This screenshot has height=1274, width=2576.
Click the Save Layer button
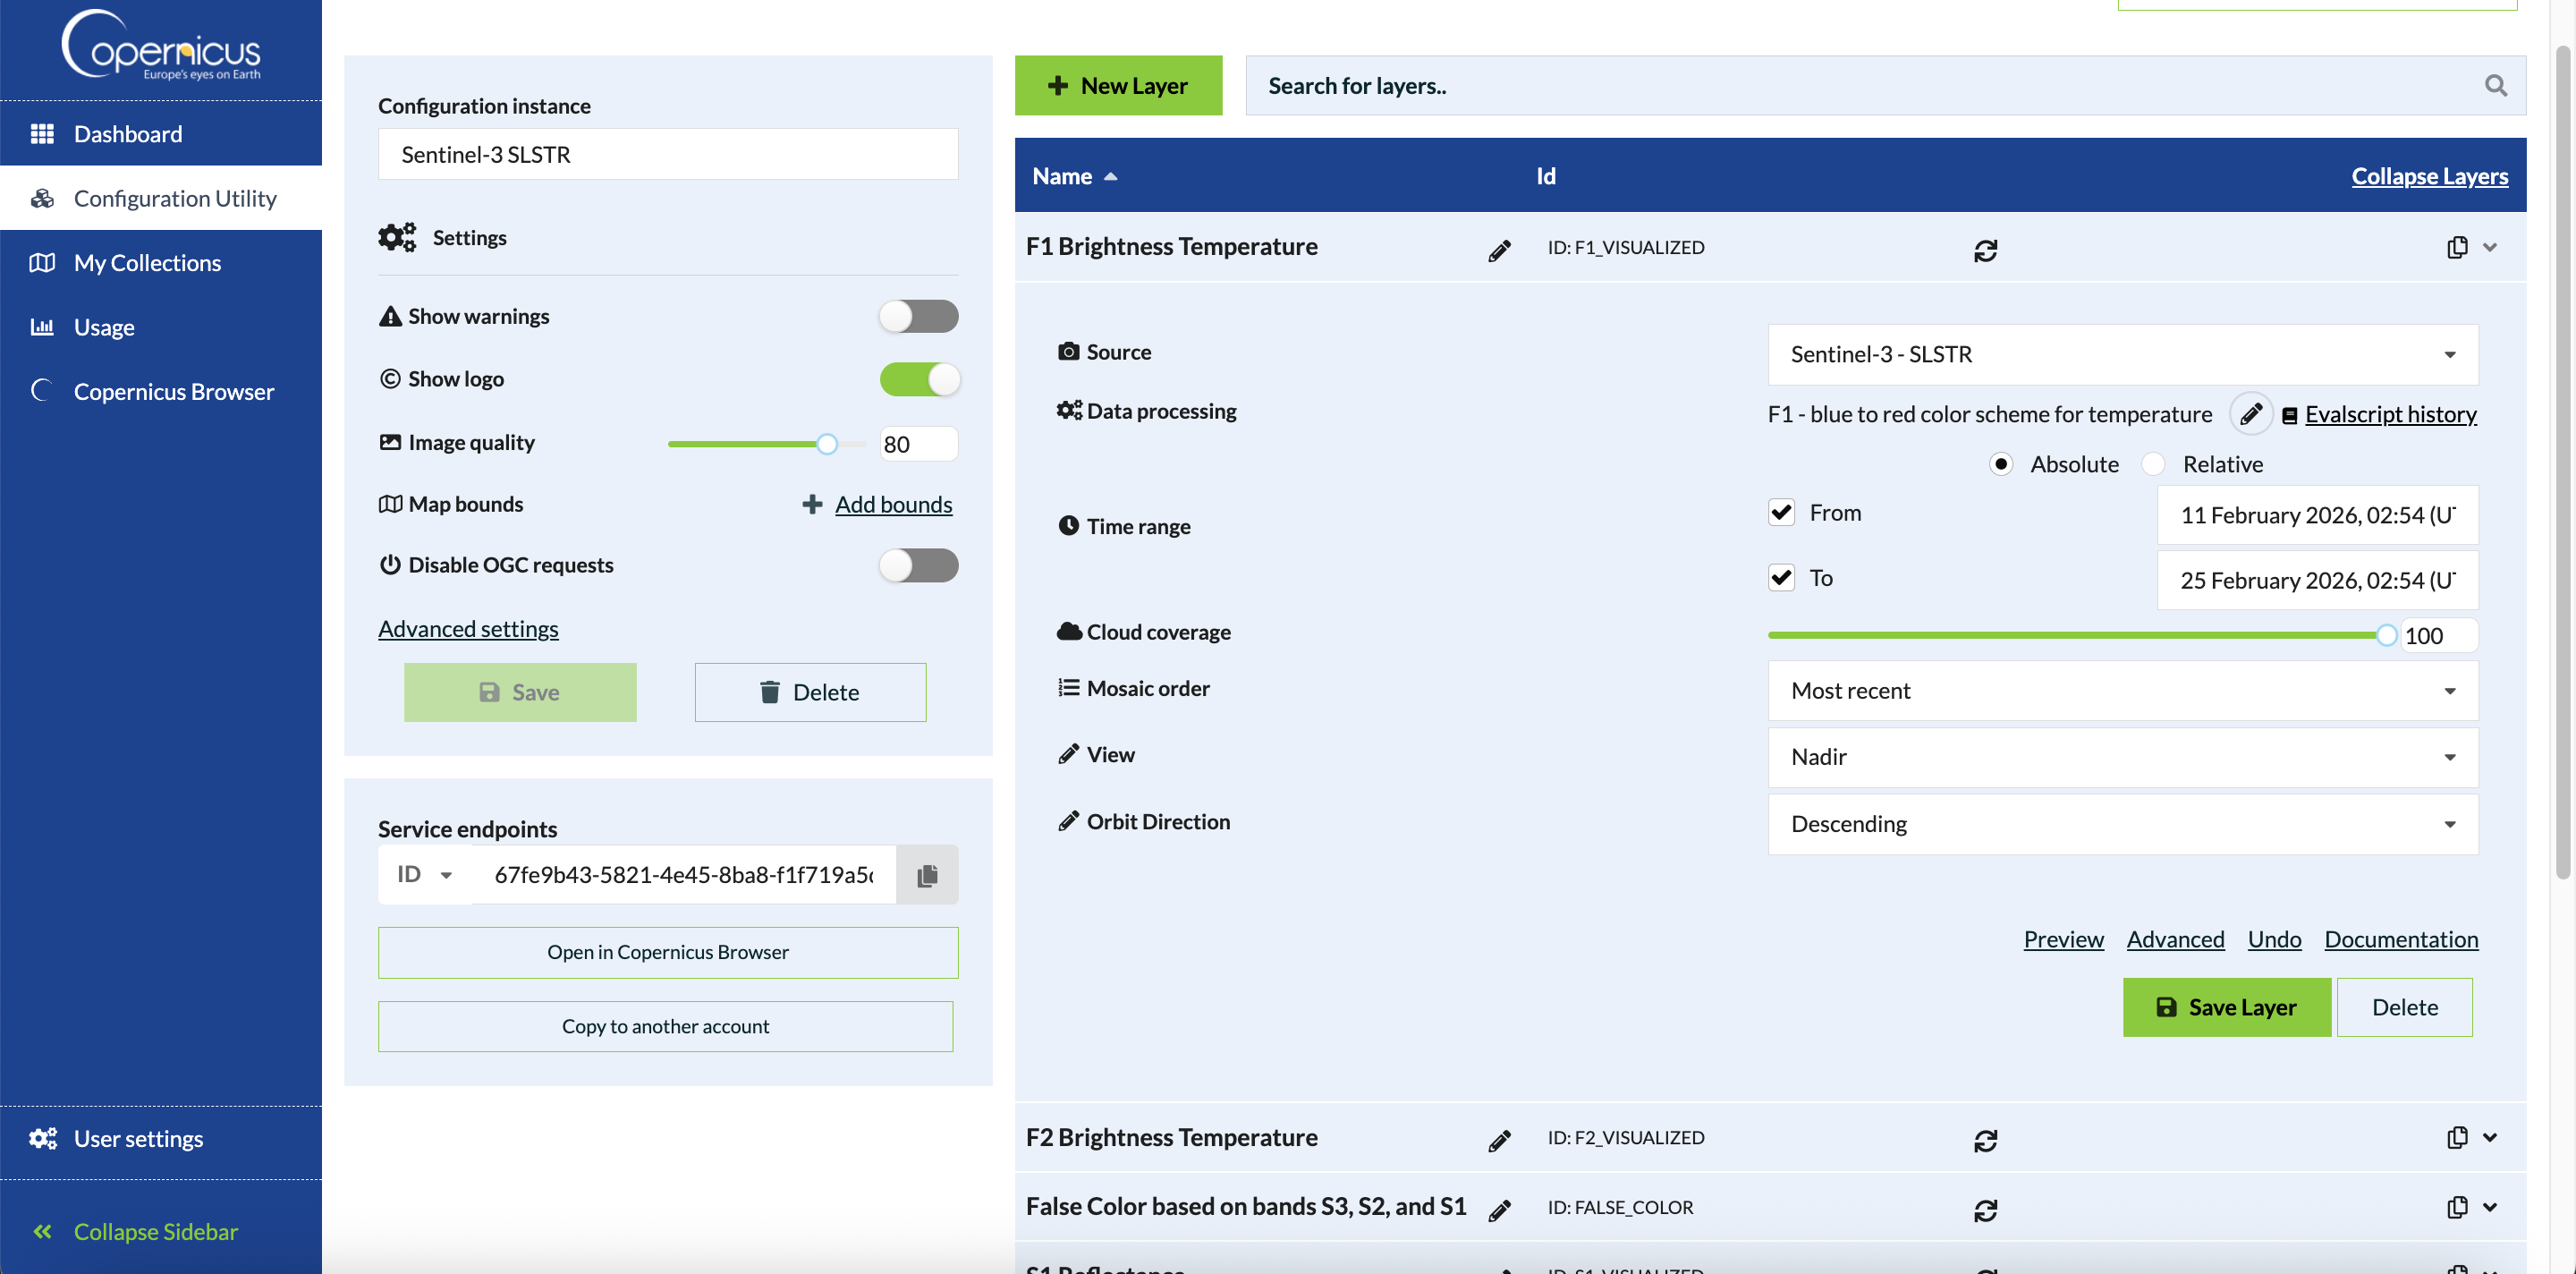point(2226,1007)
